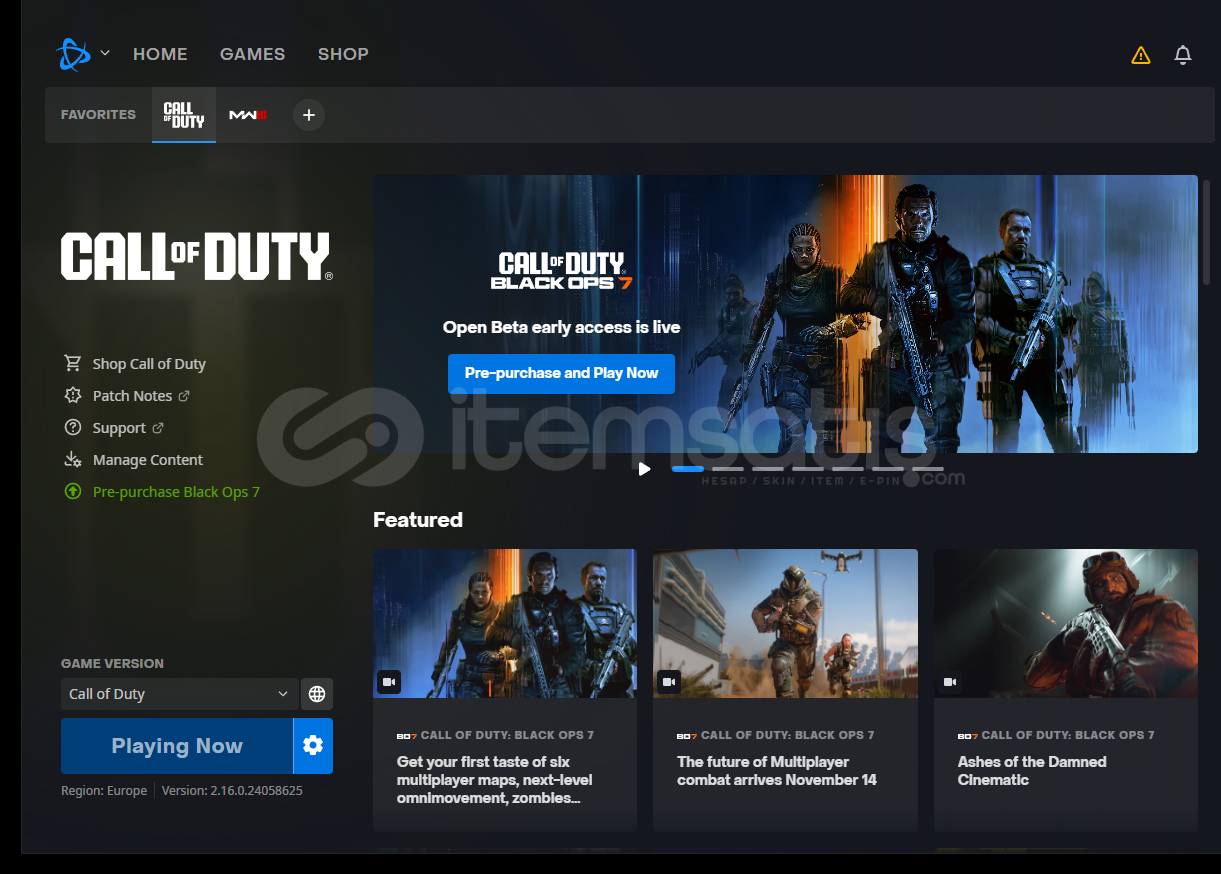The width and height of the screenshot is (1221, 874).
Task: Open game settings gear button
Action: tap(313, 746)
